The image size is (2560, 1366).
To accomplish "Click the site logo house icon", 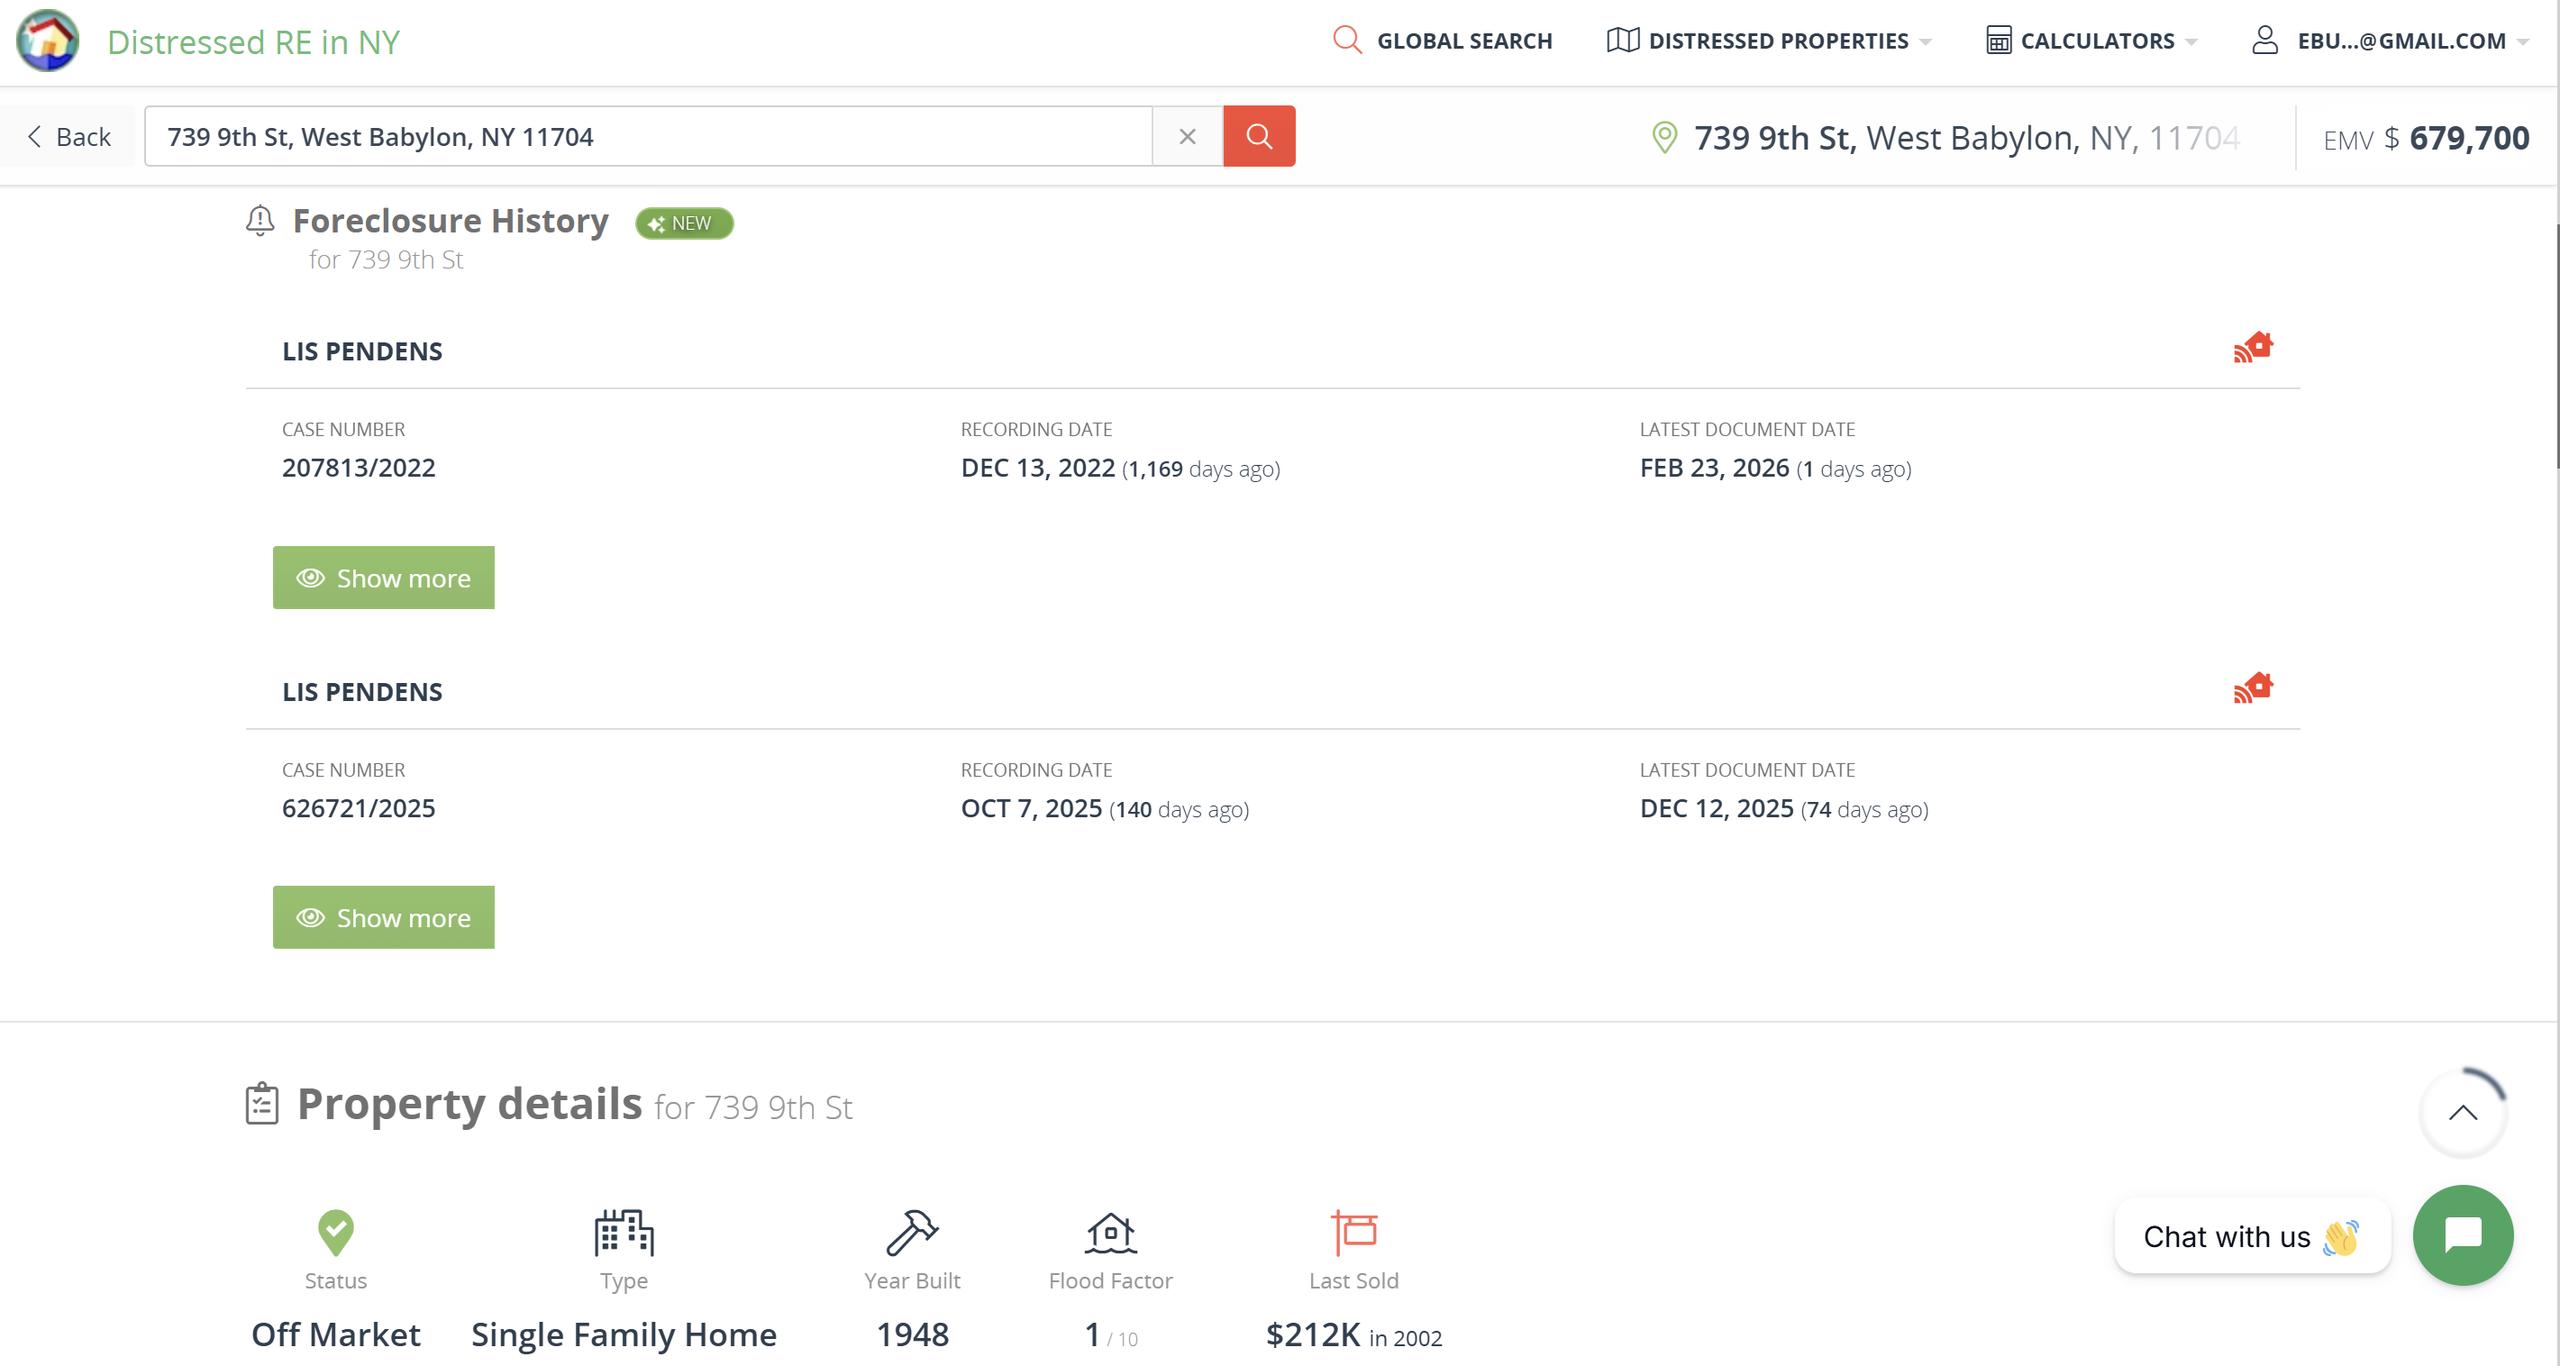I will tap(47, 41).
